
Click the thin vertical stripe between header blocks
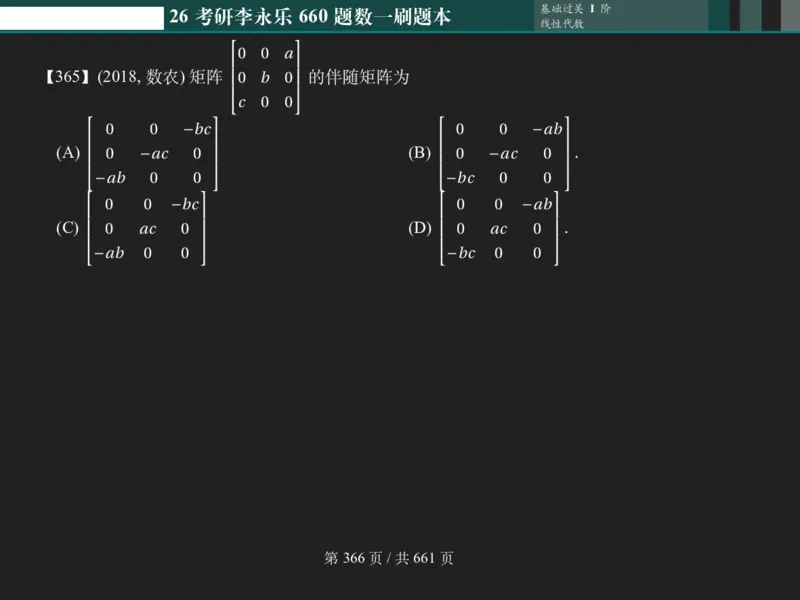point(735,14)
